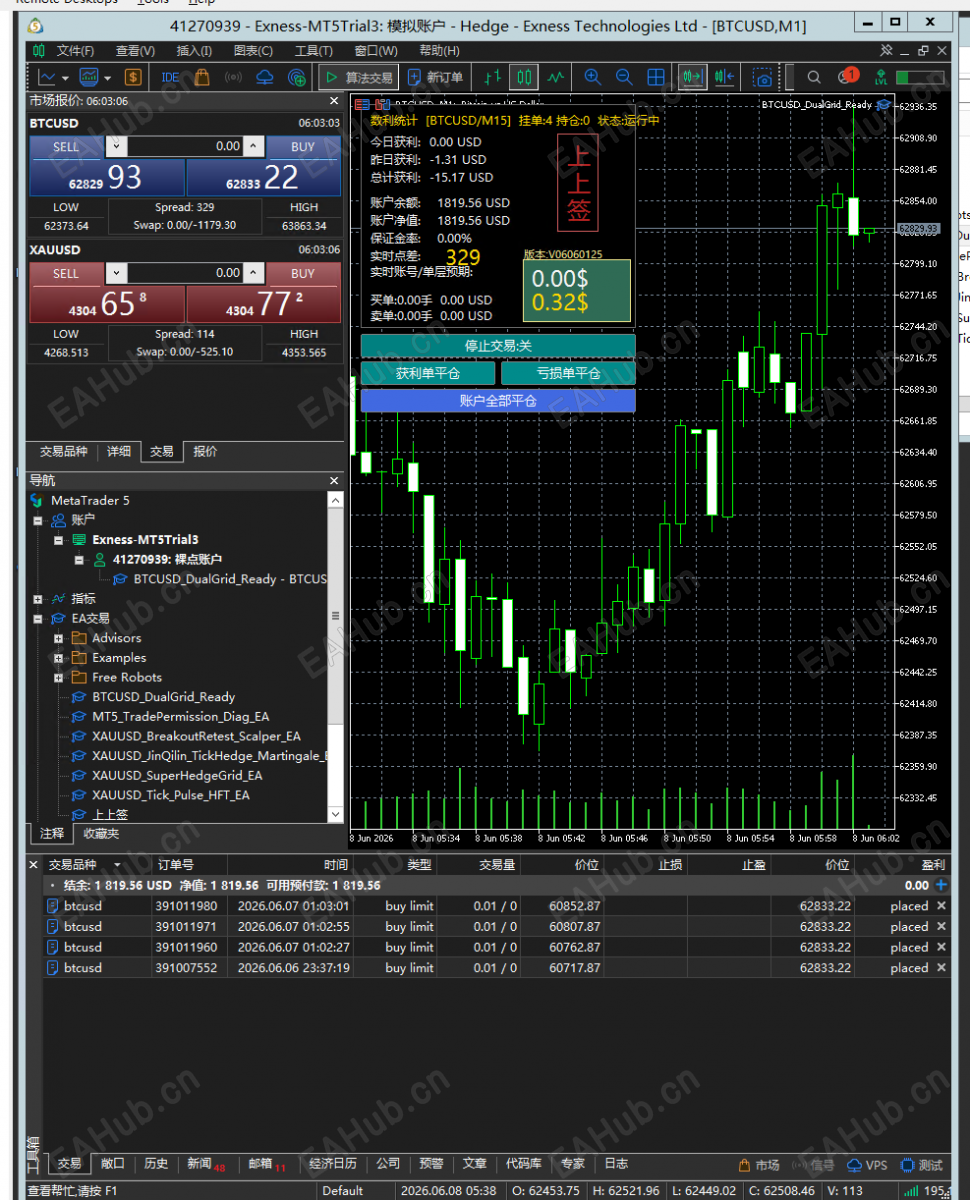970x1200 pixels.
Task: Select MT5_TradePermission_Diag_EA in Navigator
Action: click(x=180, y=716)
